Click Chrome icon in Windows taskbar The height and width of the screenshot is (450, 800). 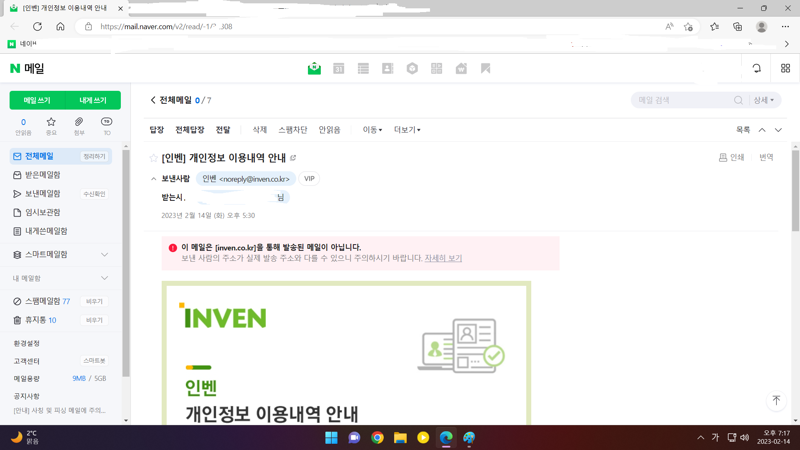377,438
